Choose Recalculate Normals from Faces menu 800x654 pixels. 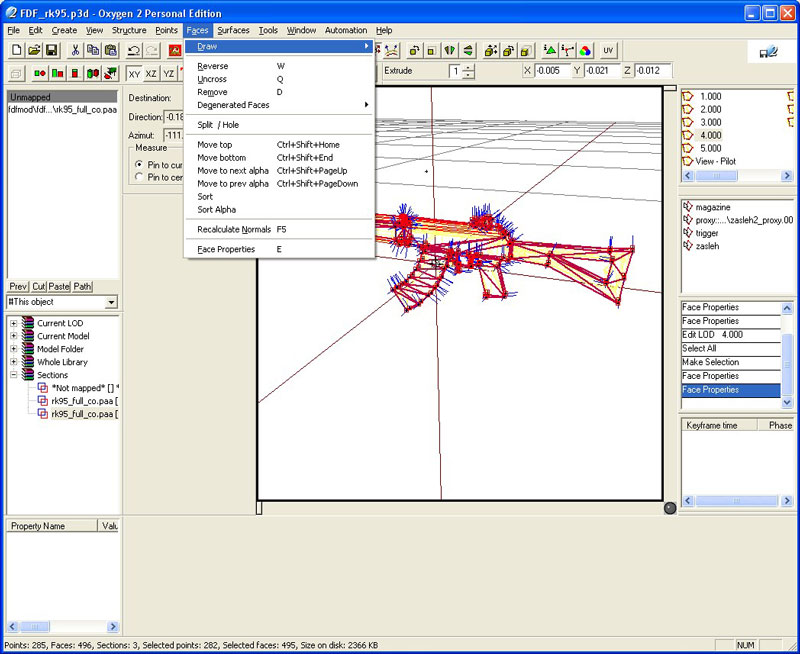point(234,229)
